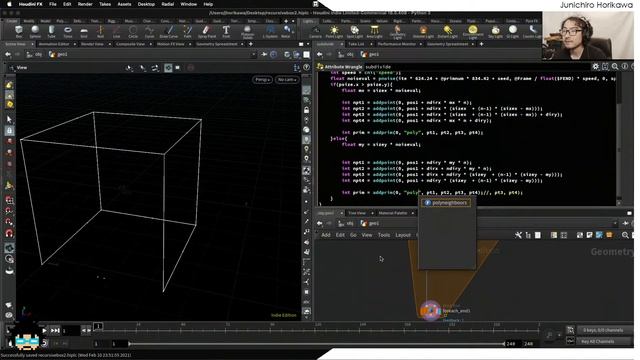This screenshot has width=640, height=360.
Task: Add a Volume Light
Action: click(x=423, y=31)
